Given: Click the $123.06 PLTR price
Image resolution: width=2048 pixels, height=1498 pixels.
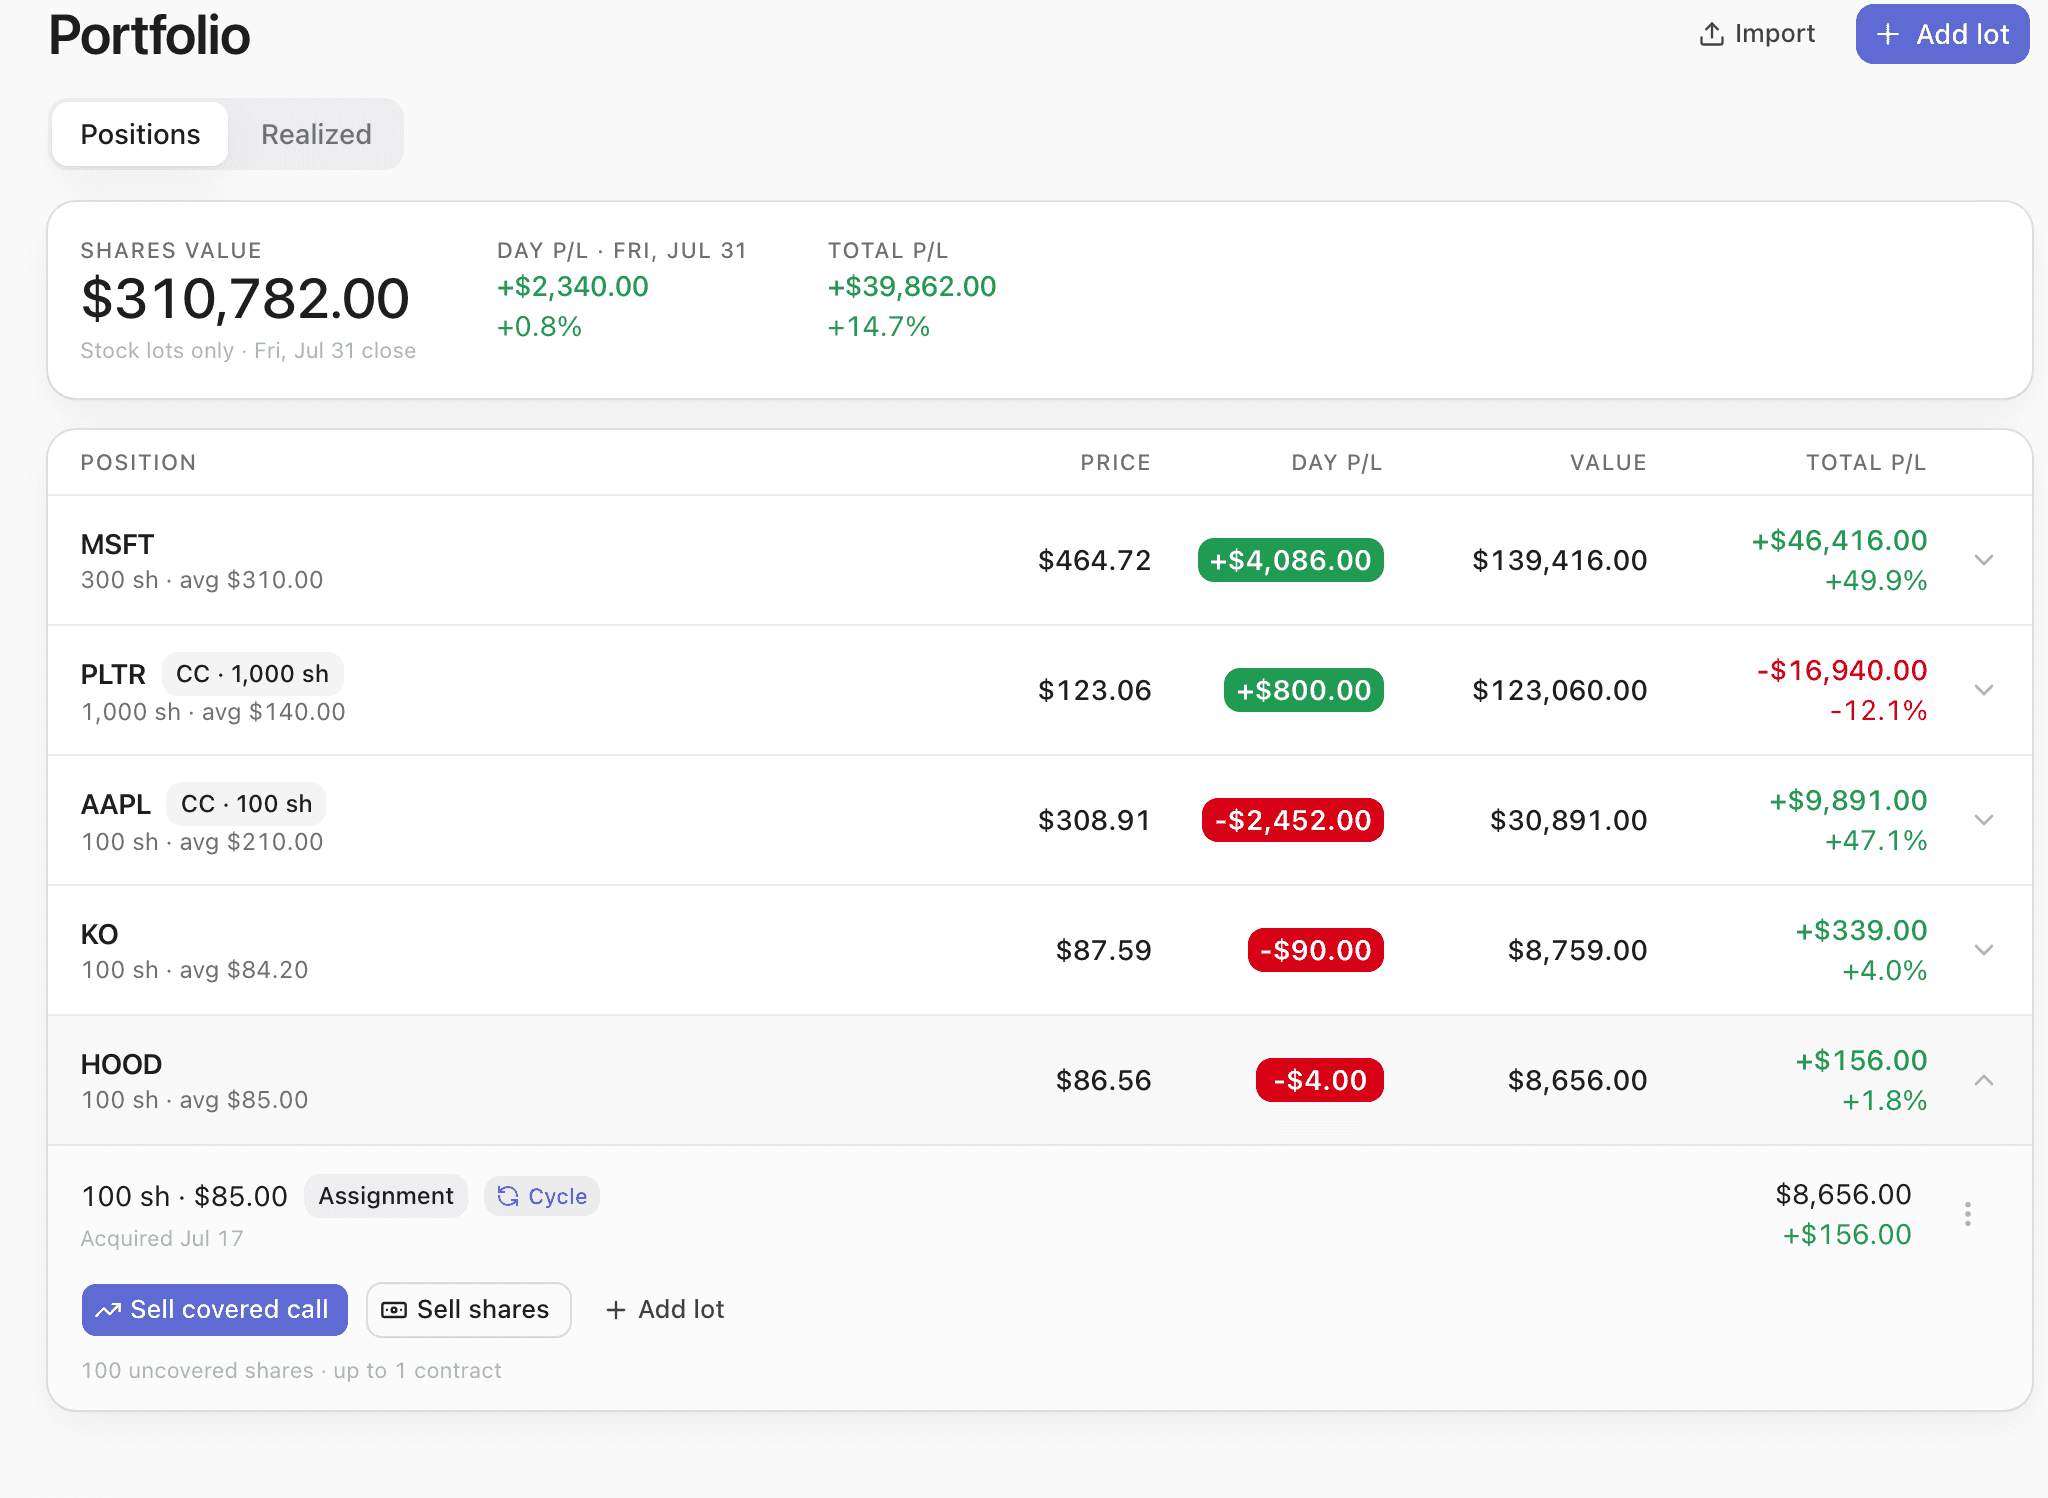Looking at the screenshot, I should [x=1094, y=690].
